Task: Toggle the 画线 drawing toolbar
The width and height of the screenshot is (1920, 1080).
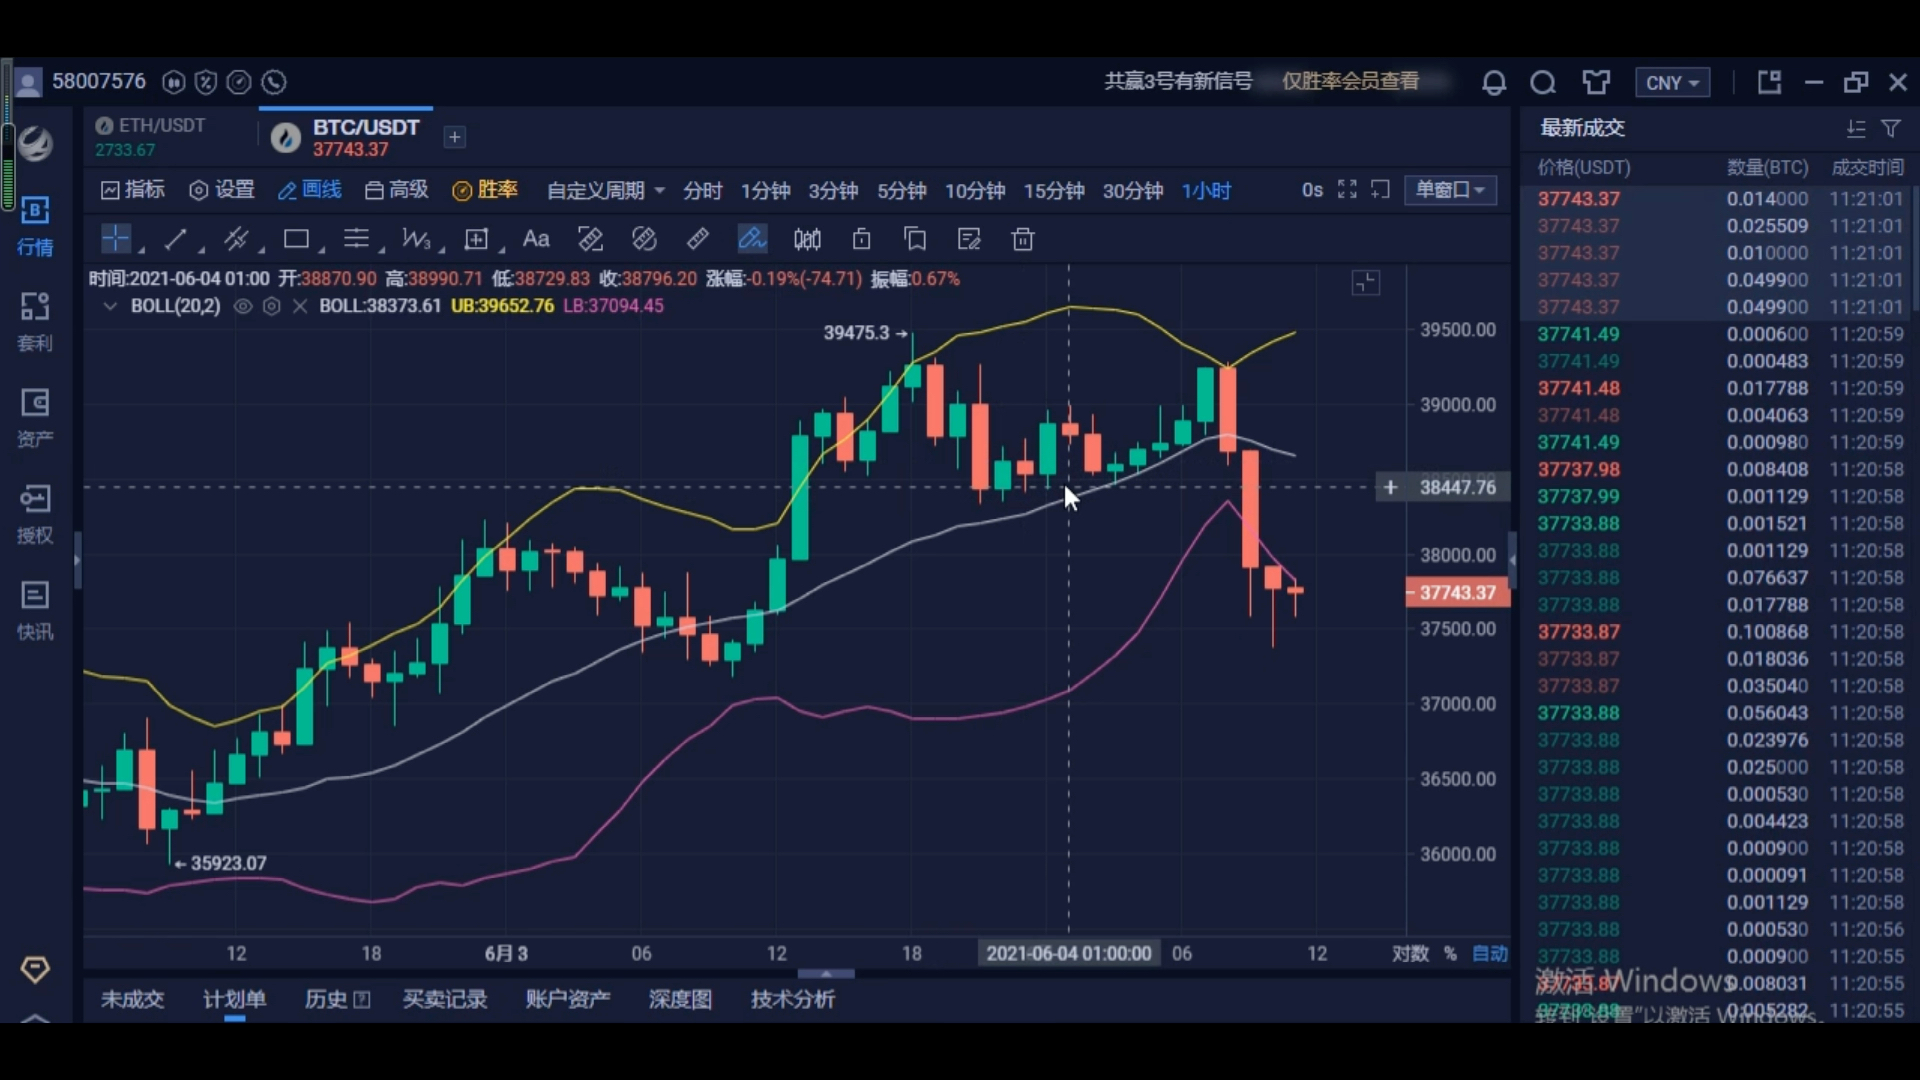Action: [x=310, y=190]
